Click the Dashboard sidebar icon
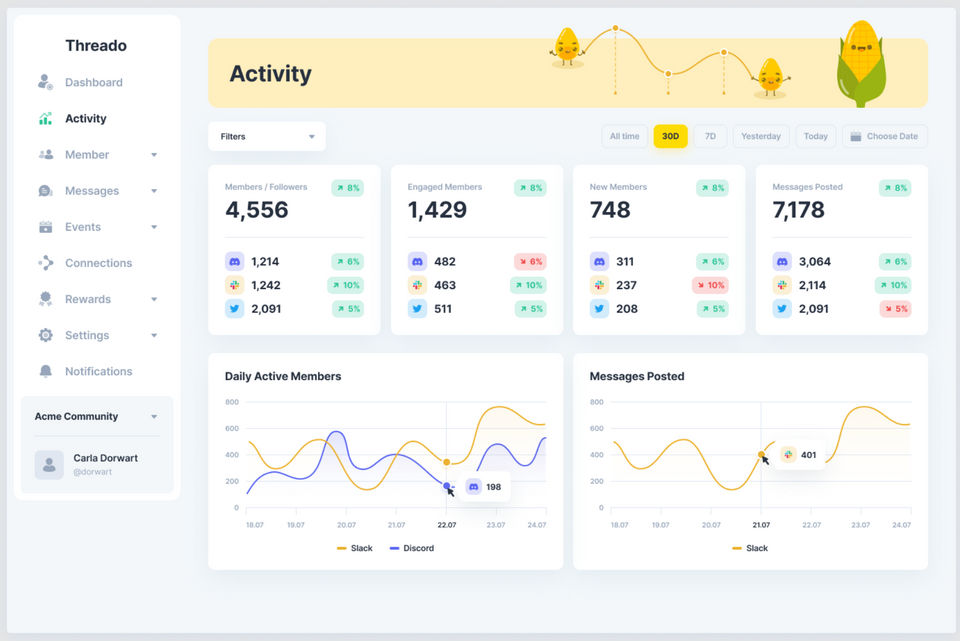Image resolution: width=960 pixels, height=641 pixels. (x=45, y=82)
